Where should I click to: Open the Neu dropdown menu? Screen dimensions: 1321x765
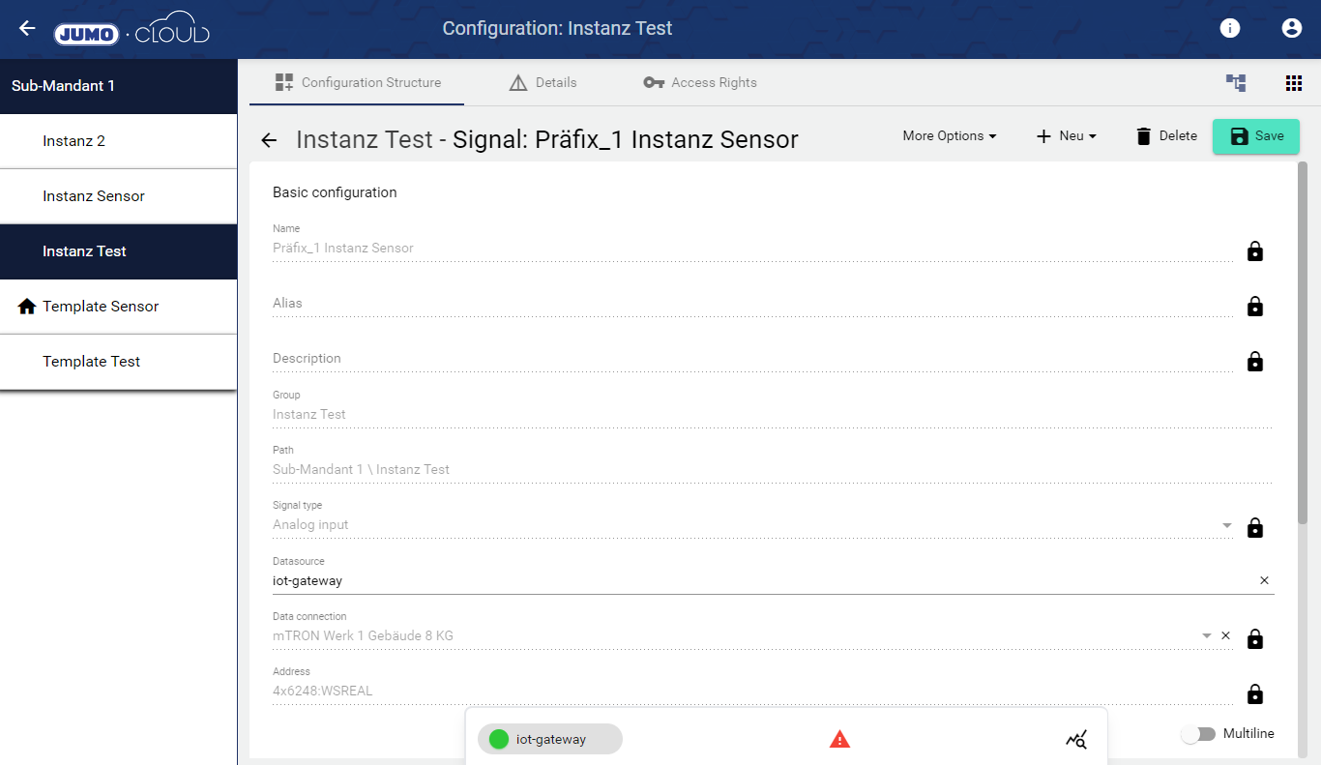pos(1066,136)
